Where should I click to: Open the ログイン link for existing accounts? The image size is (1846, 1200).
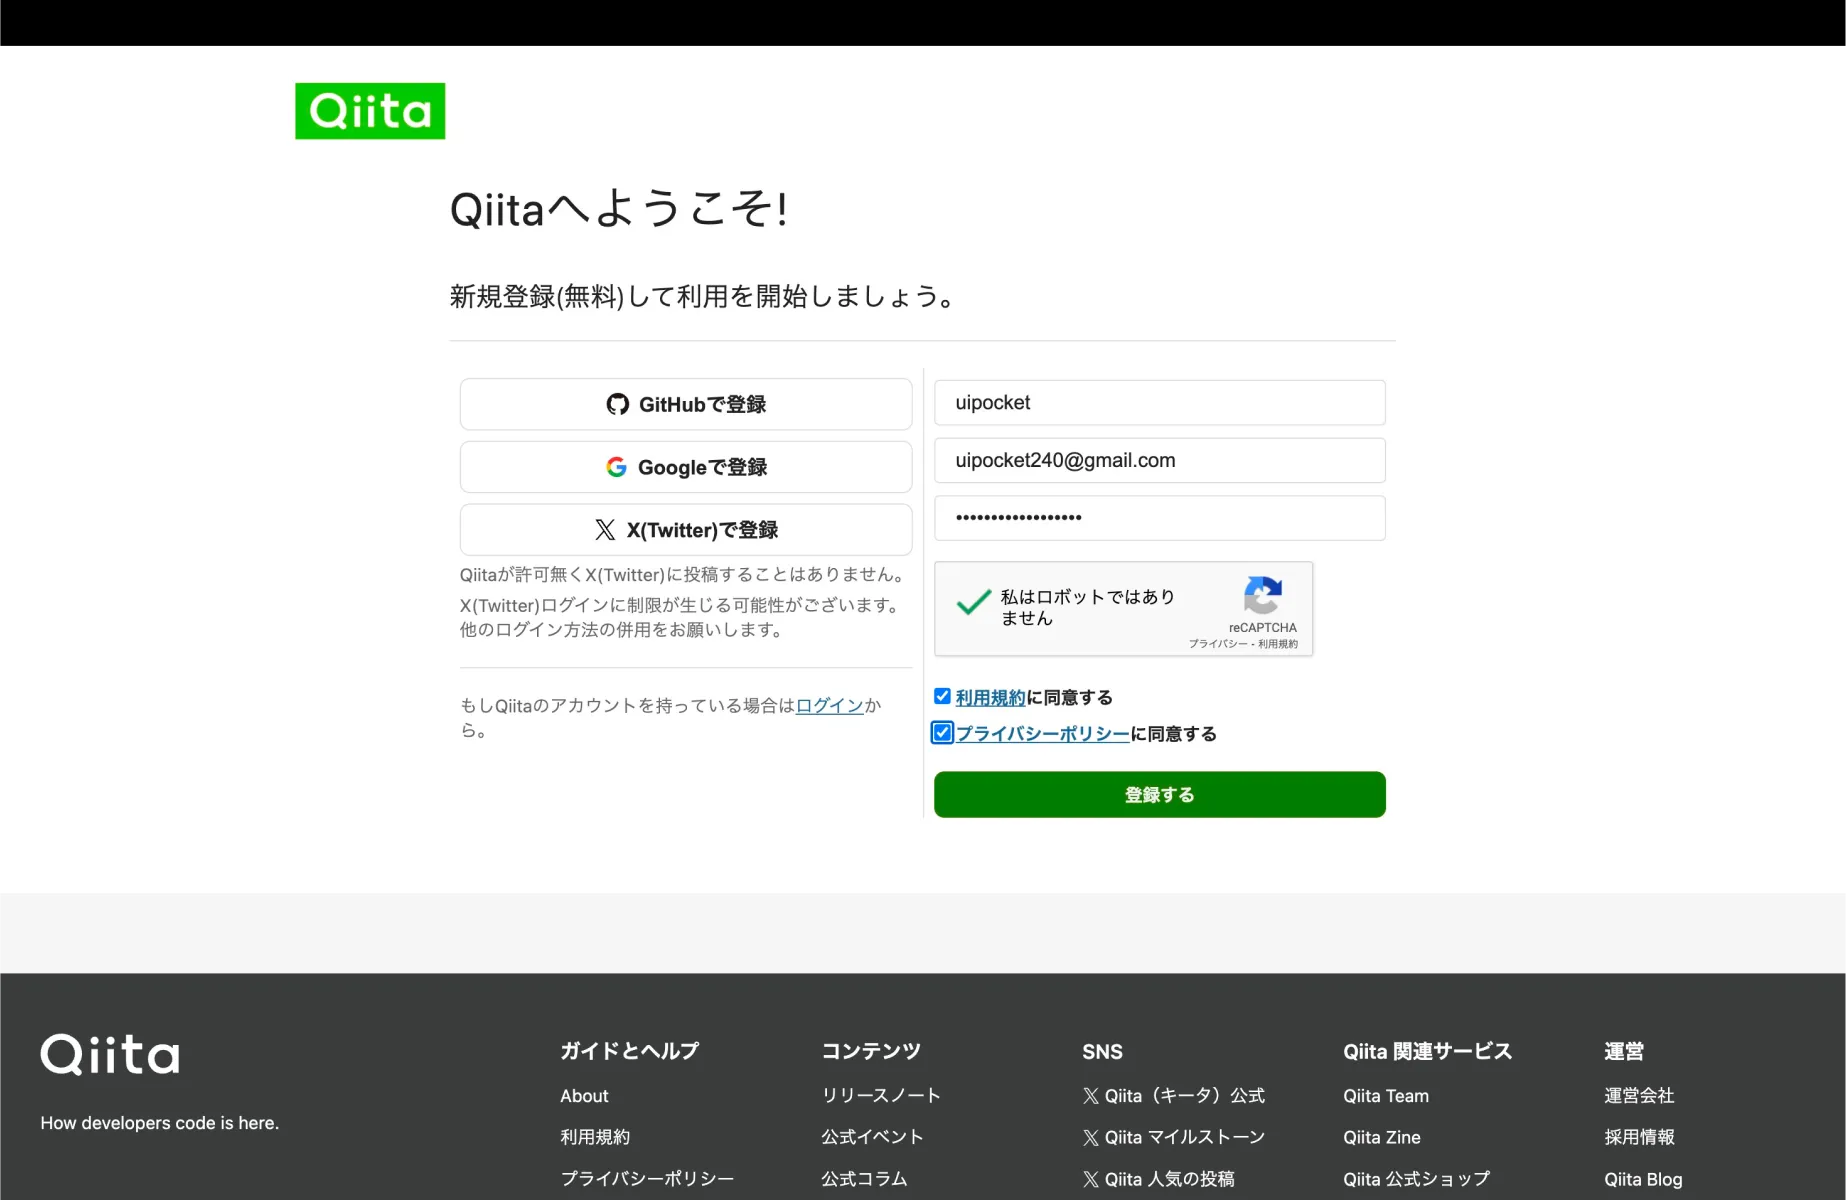click(828, 705)
